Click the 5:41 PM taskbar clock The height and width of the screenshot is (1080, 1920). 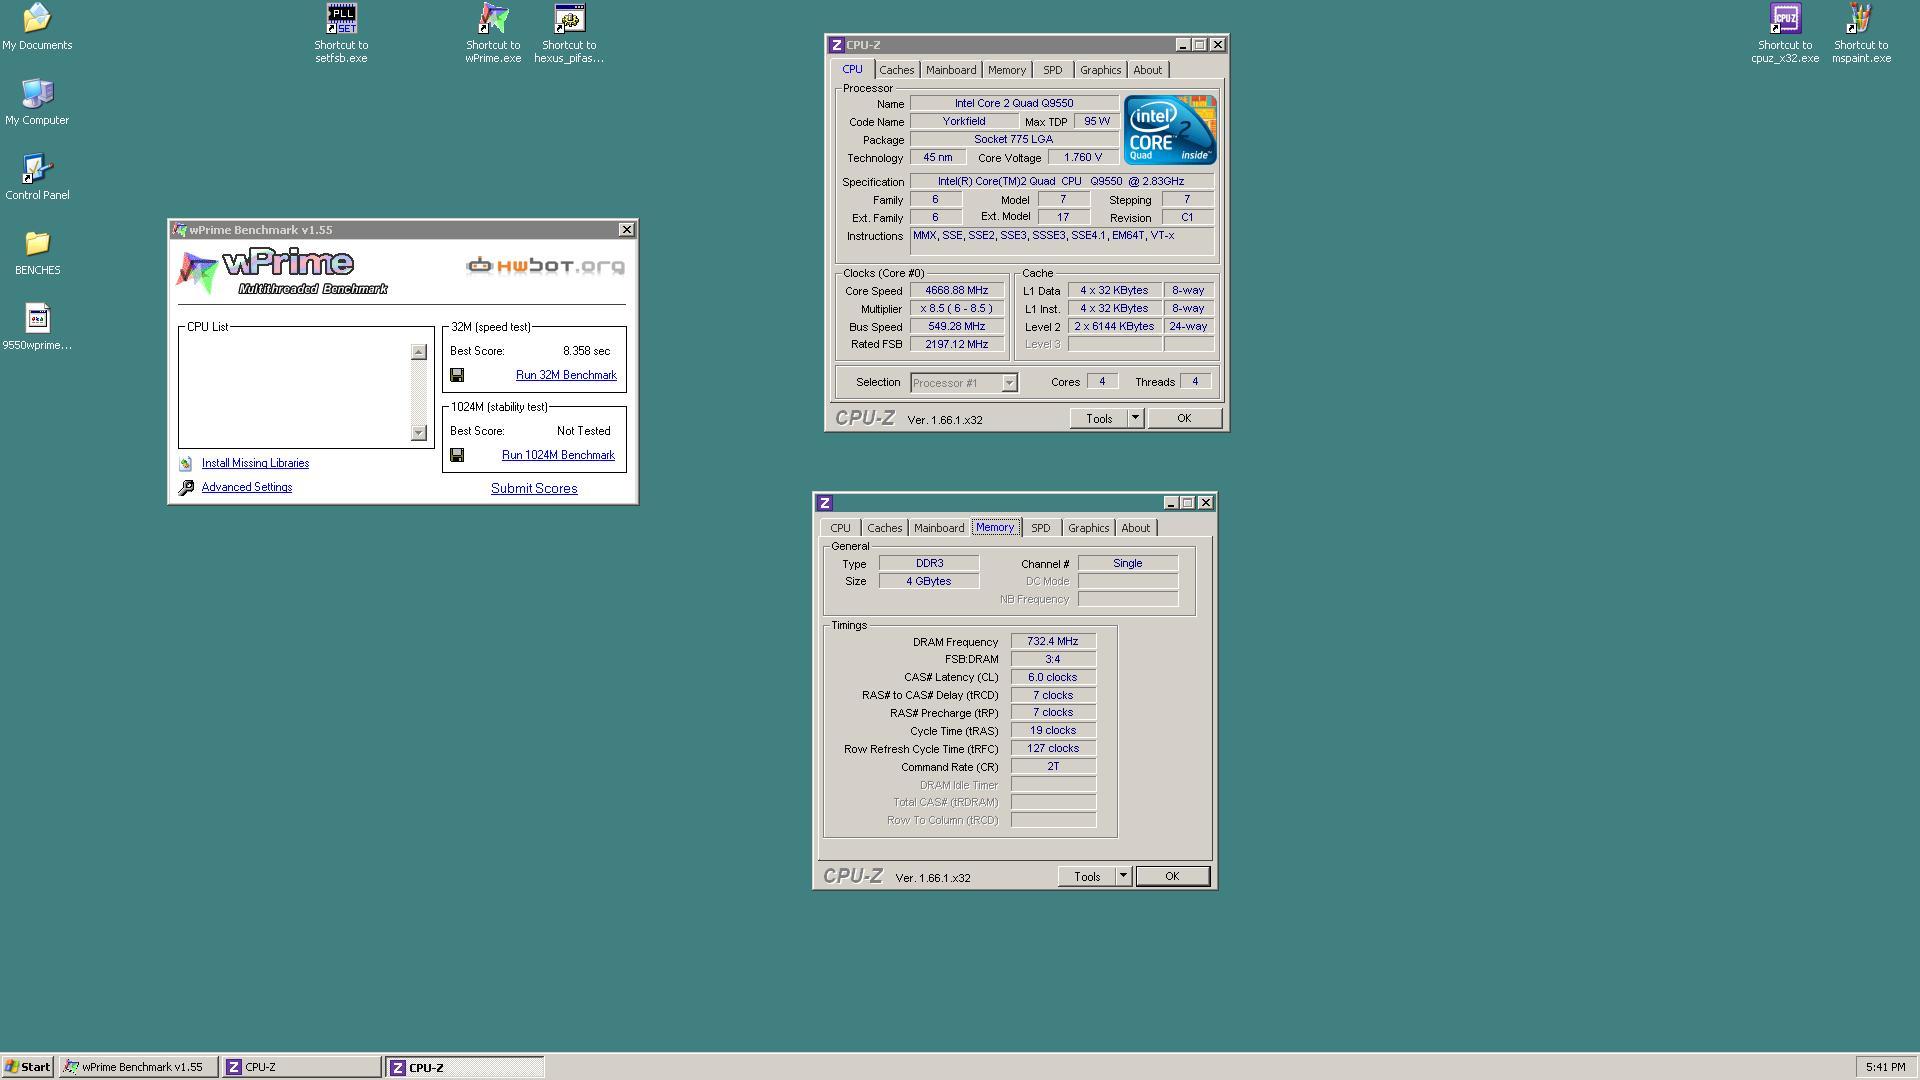pos(1885,1067)
